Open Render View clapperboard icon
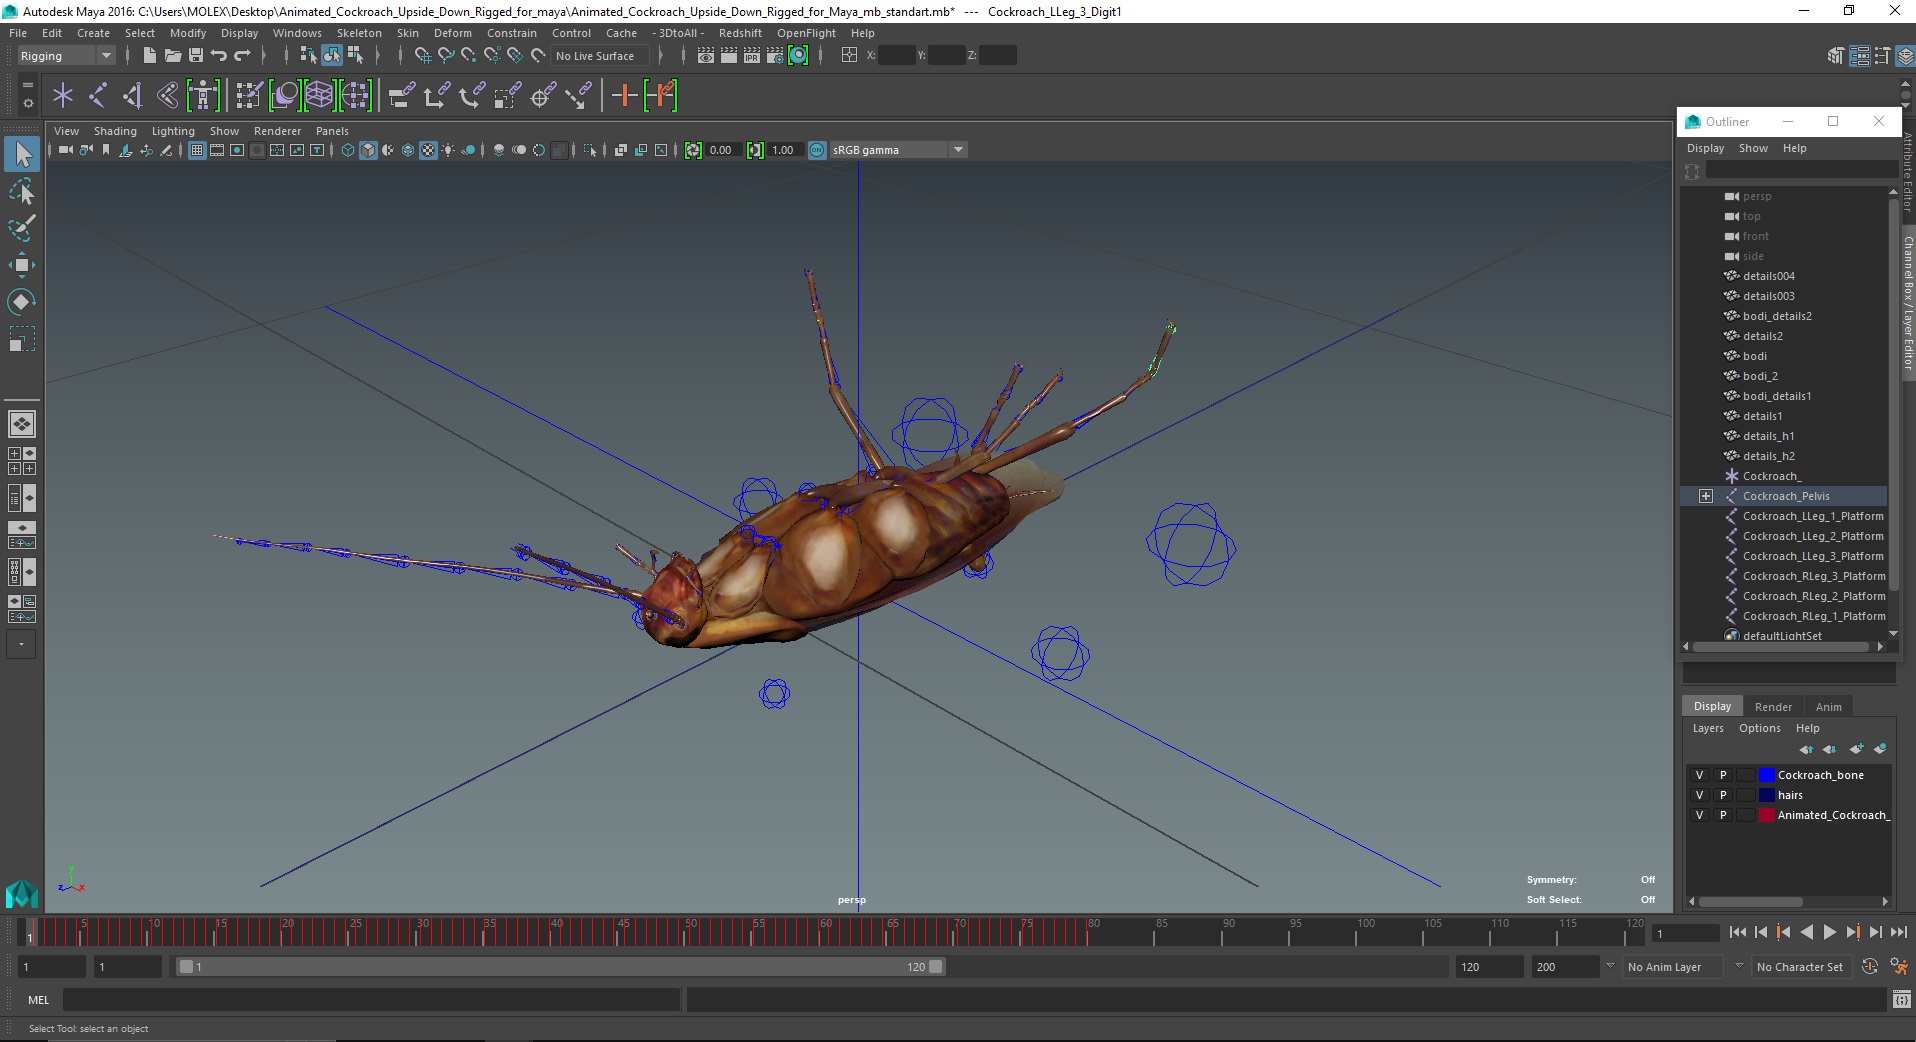This screenshot has width=1916, height=1042. 705,55
